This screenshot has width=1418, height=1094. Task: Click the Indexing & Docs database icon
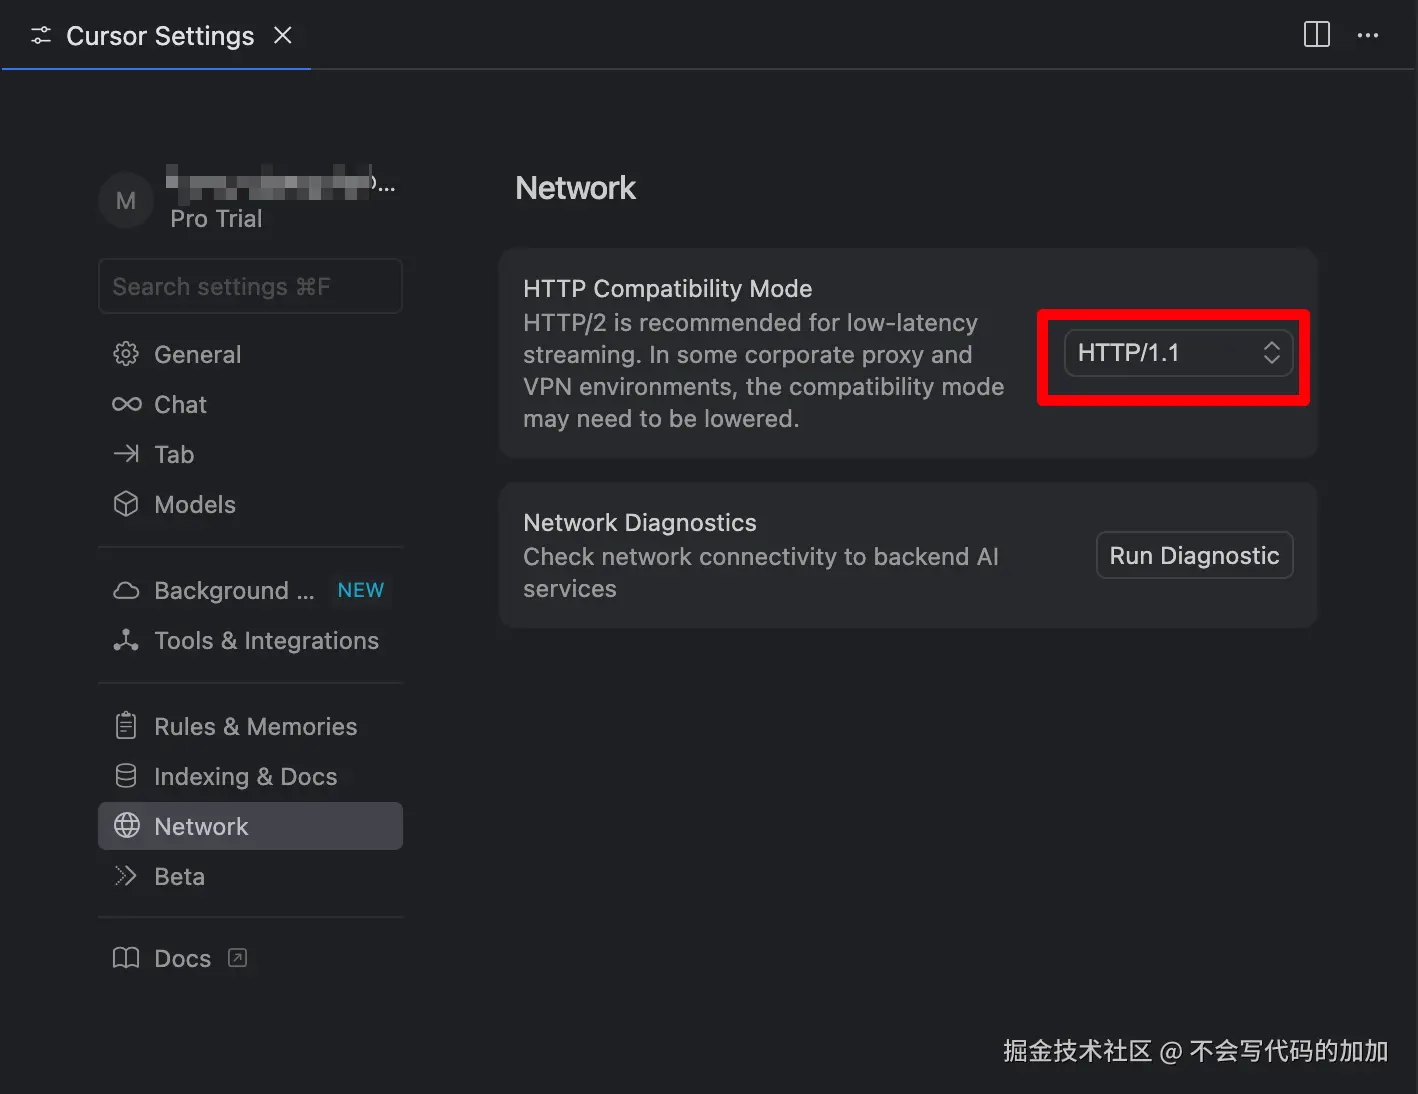pos(126,776)
